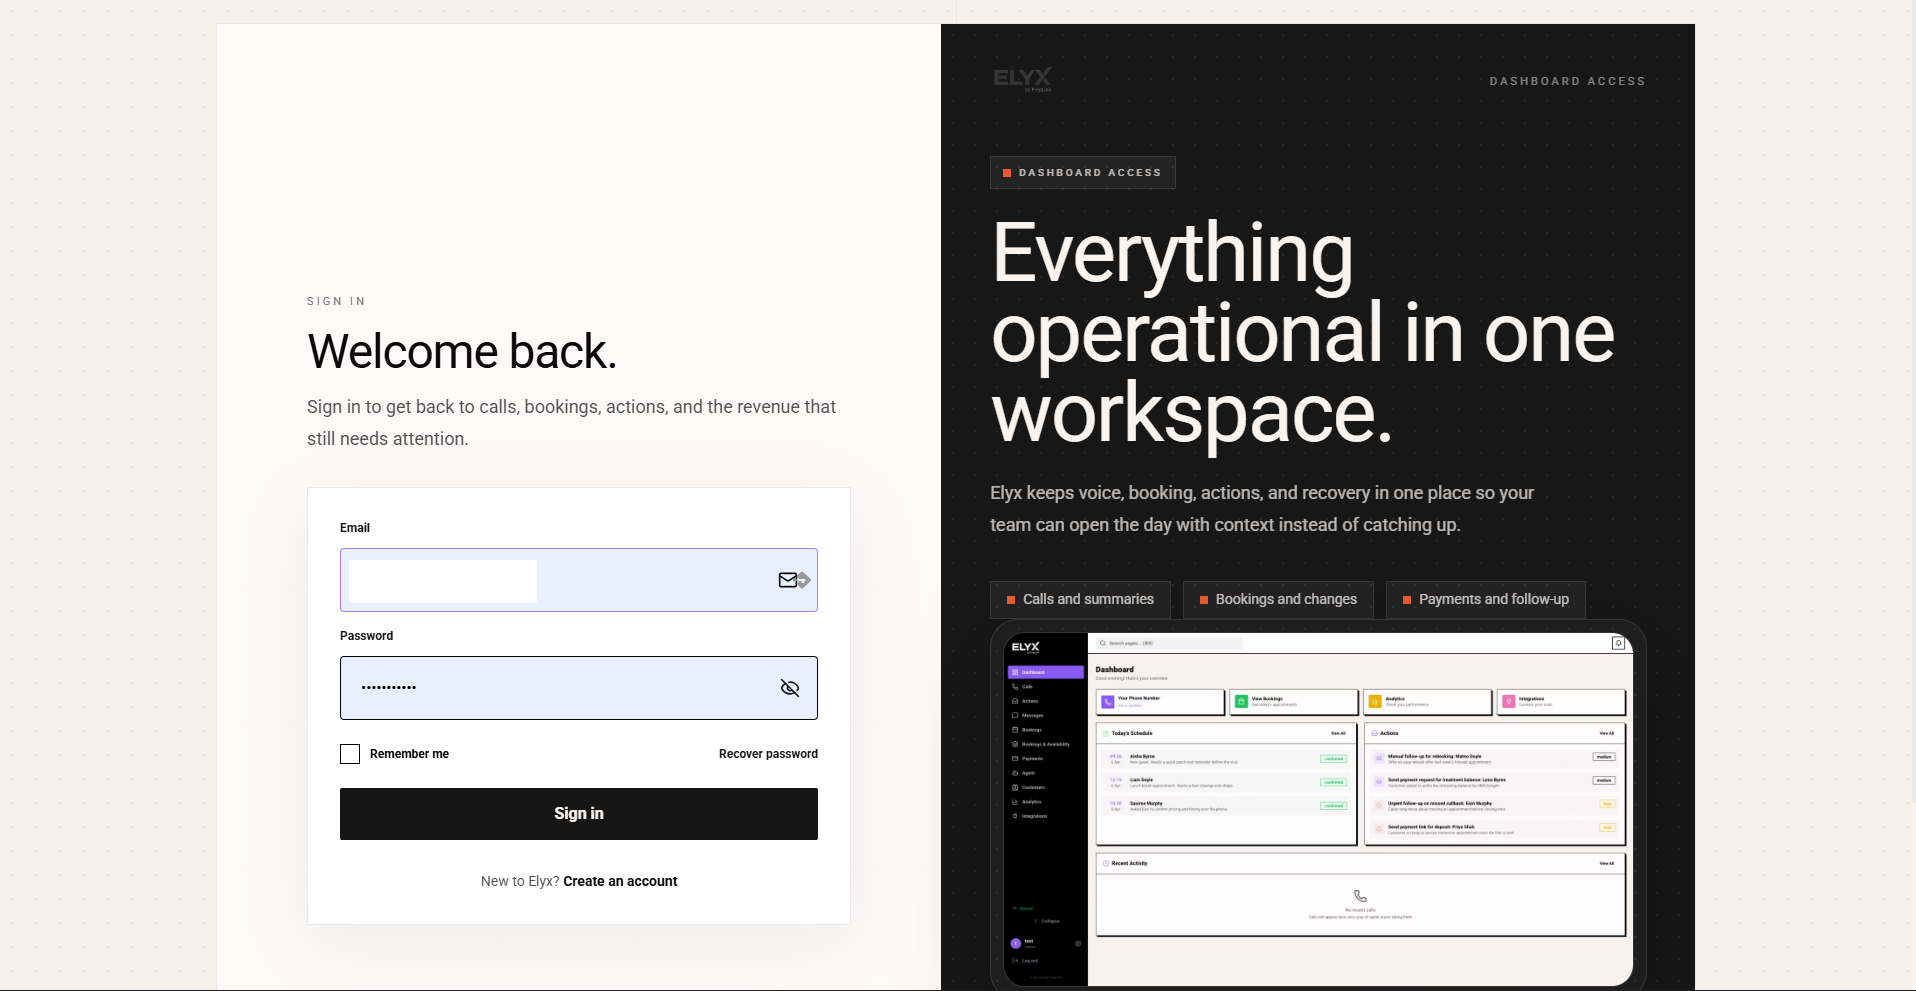Select the Bookings and changes chip
The image size is (1916, 991).
point(1278,600)
